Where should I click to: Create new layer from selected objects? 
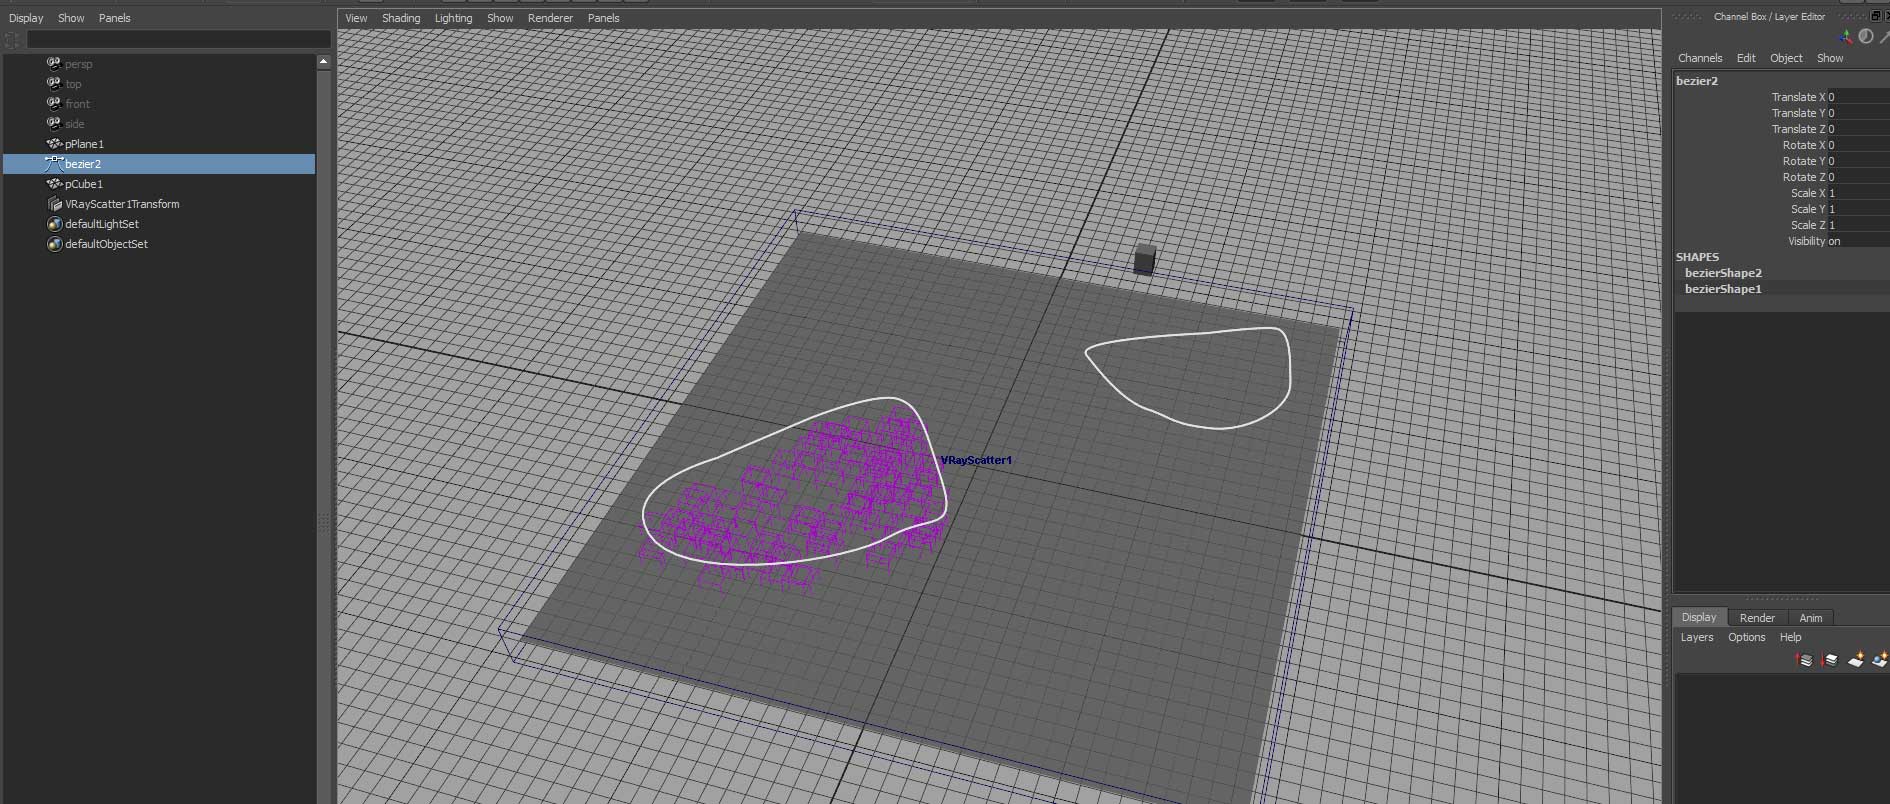click(1880, 660)
